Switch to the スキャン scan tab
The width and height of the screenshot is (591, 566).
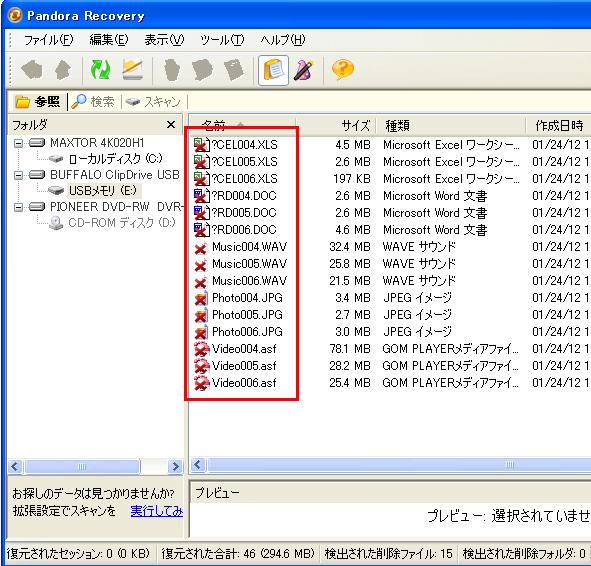153,102
